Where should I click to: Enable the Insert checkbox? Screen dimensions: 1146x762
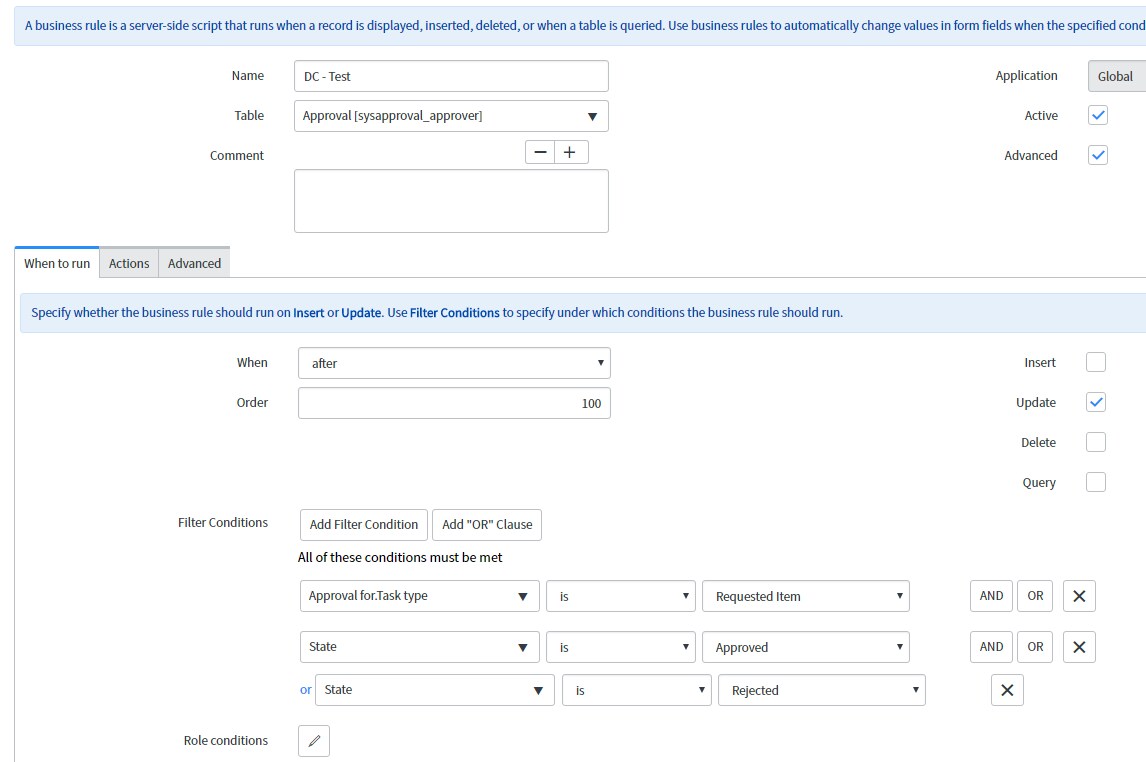pos(1096,362)
